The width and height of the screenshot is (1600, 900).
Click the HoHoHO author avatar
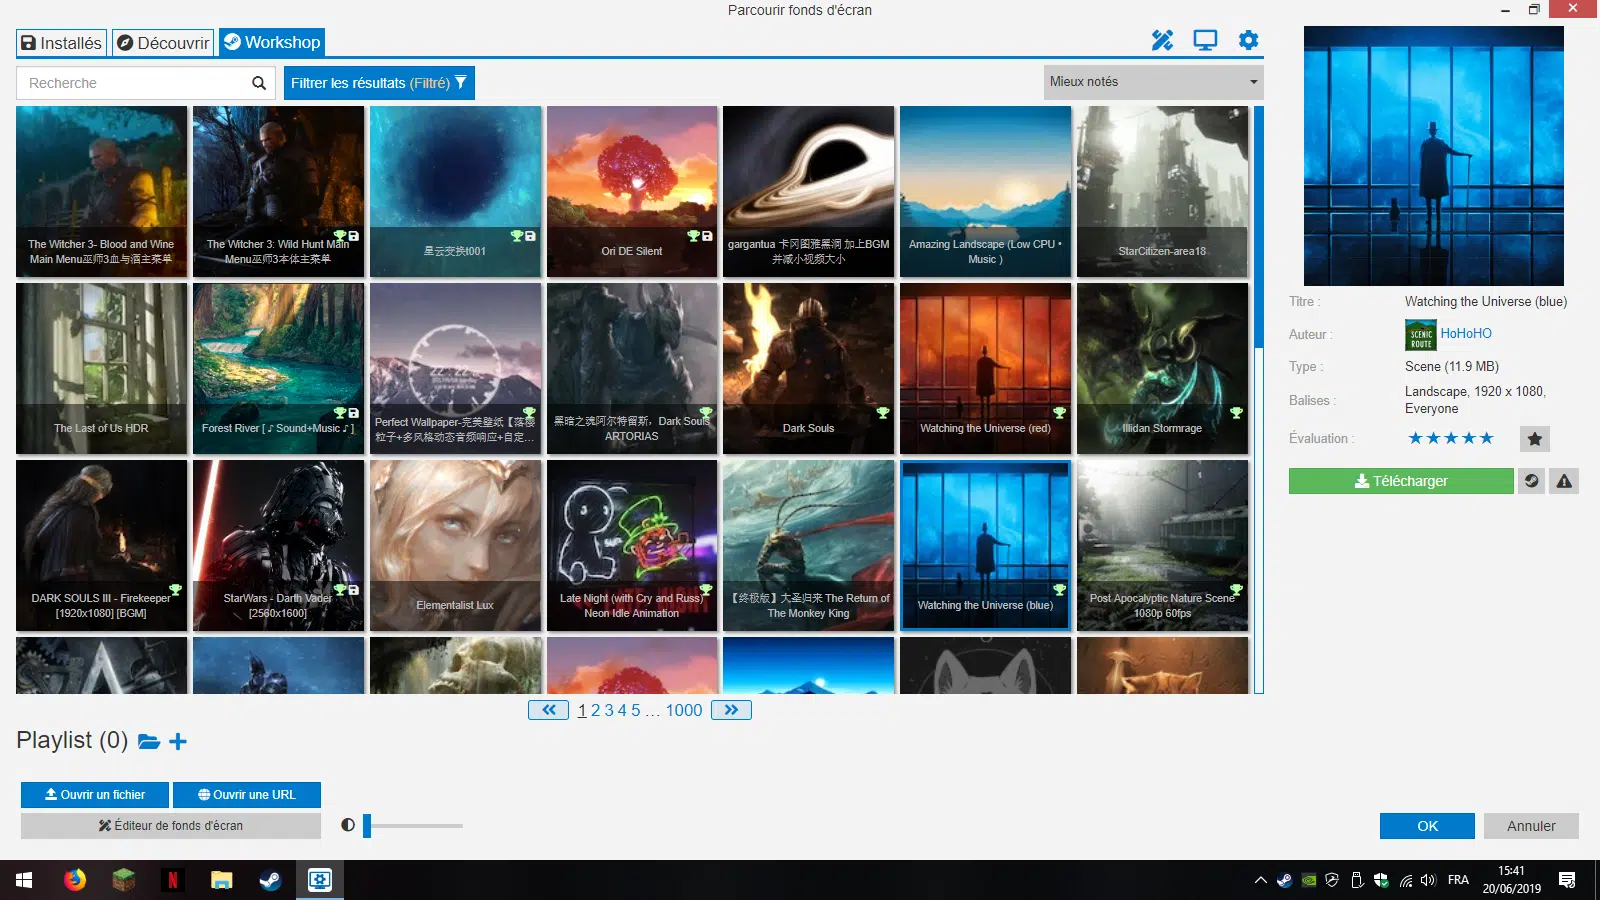tap(1420, 334)
